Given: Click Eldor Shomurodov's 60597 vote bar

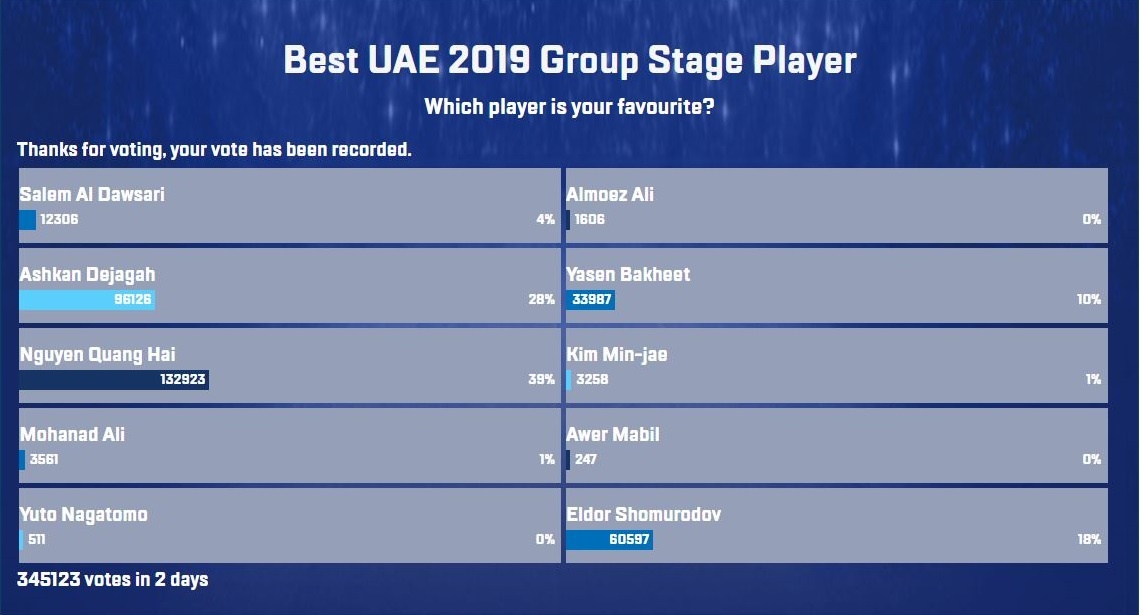Looking at the screenshot, I should tap(609, 540).
